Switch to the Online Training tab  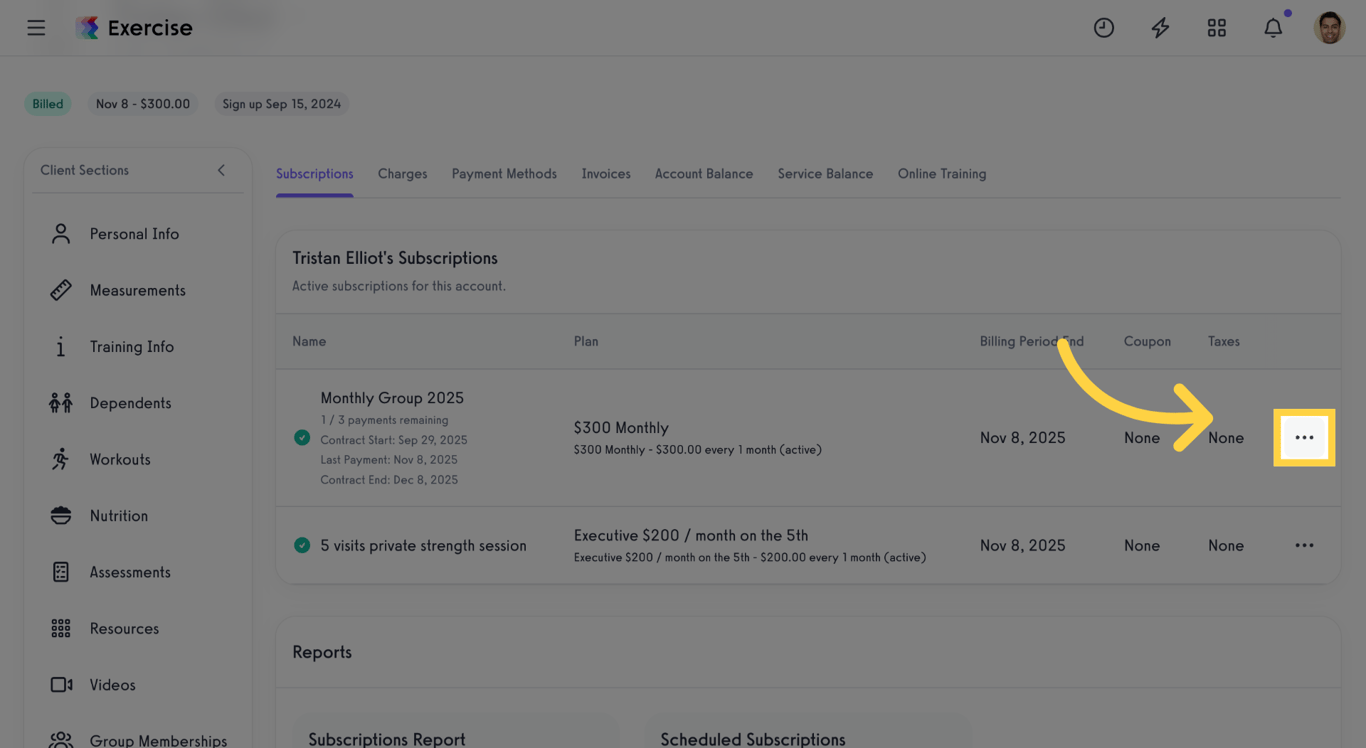pos(941,173)
